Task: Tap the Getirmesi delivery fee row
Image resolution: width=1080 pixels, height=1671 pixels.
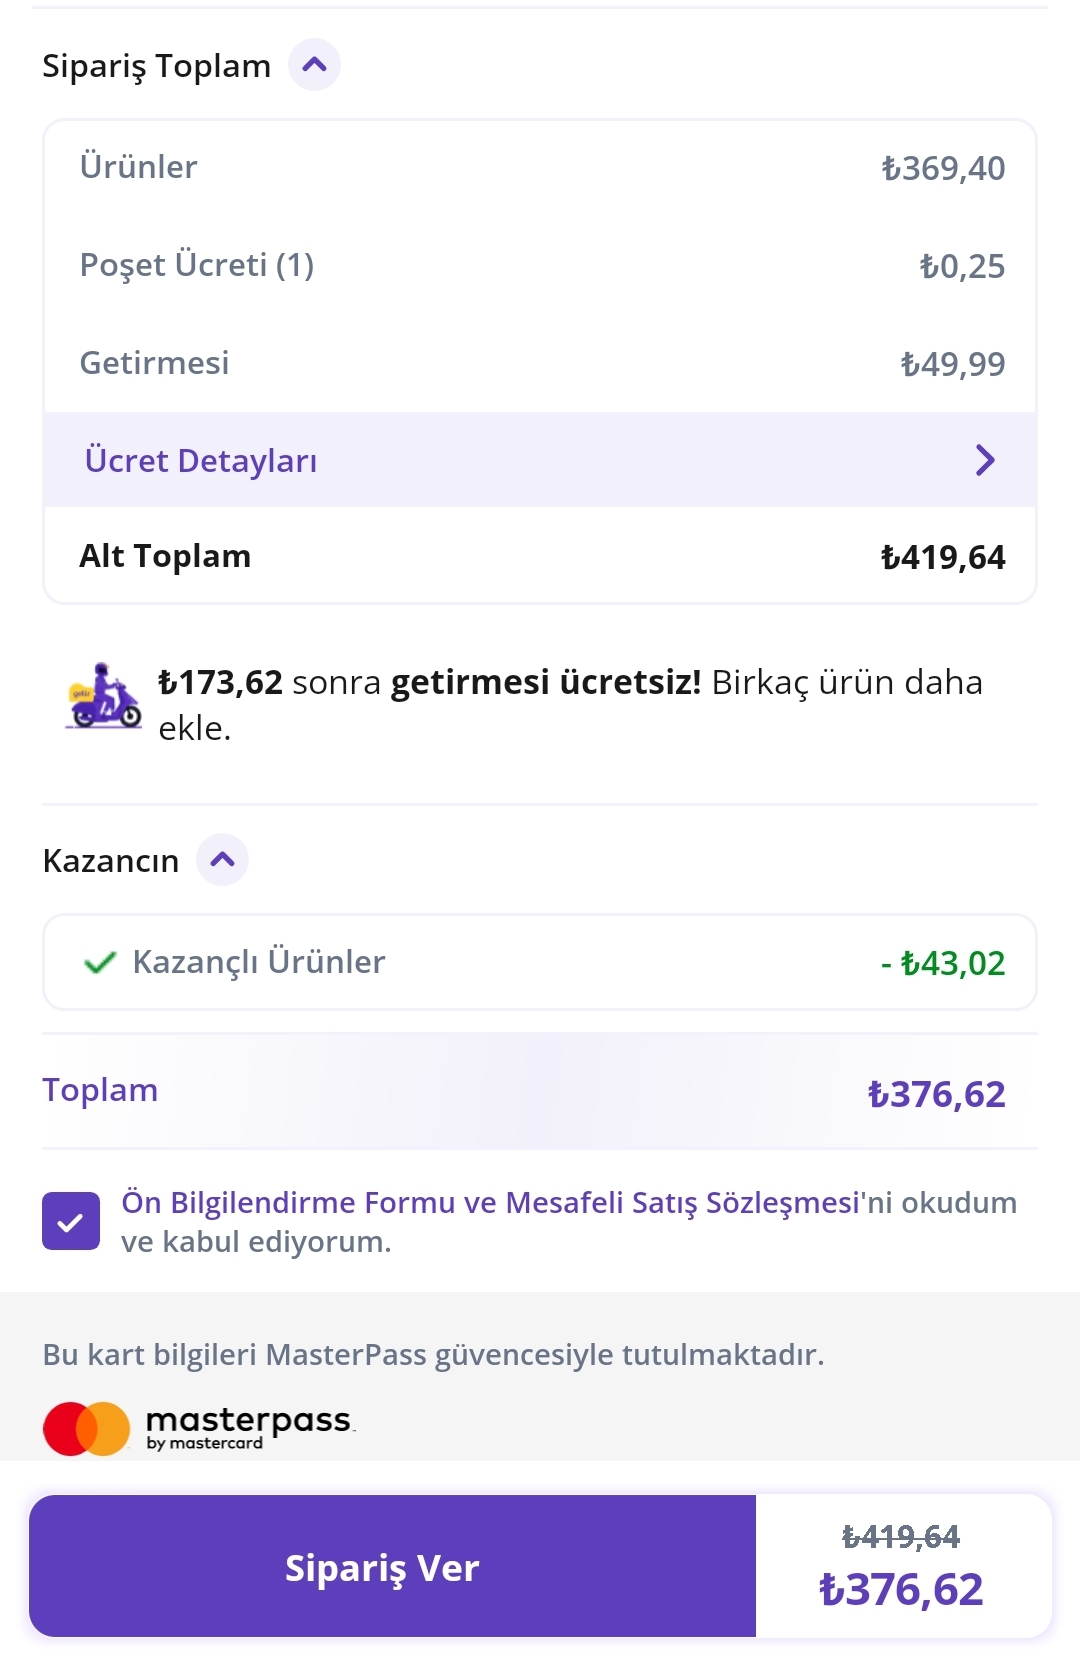Action: point(540,363)
